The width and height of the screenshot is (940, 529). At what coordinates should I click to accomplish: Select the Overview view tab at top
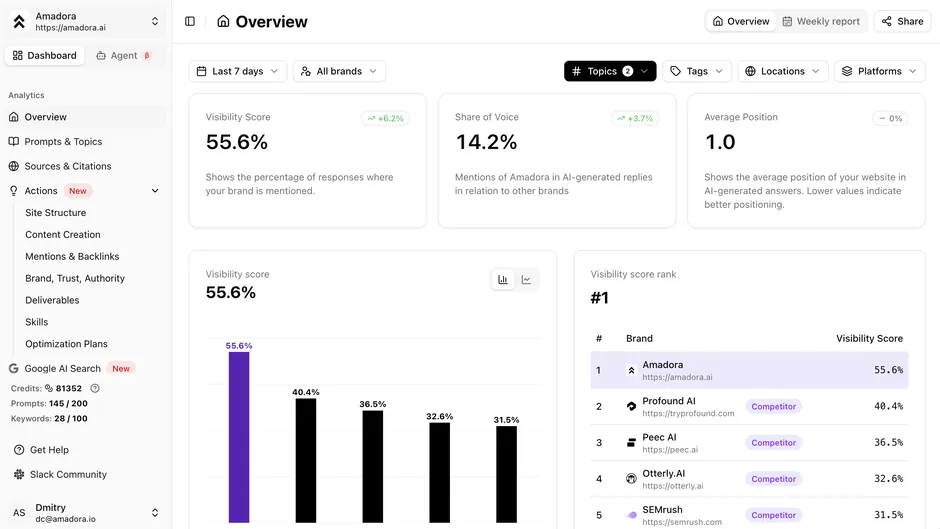(x=741, y=21)
